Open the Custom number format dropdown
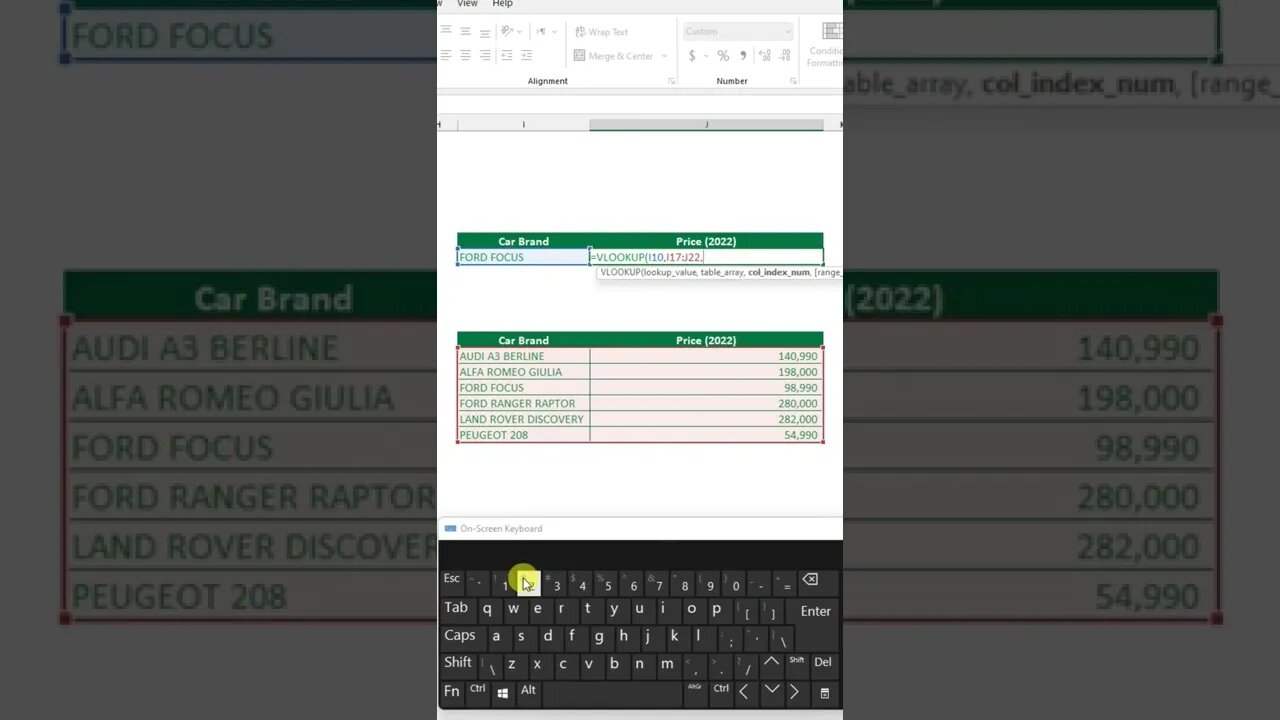Screen dimensions: 1280x720 click(739, 32)
